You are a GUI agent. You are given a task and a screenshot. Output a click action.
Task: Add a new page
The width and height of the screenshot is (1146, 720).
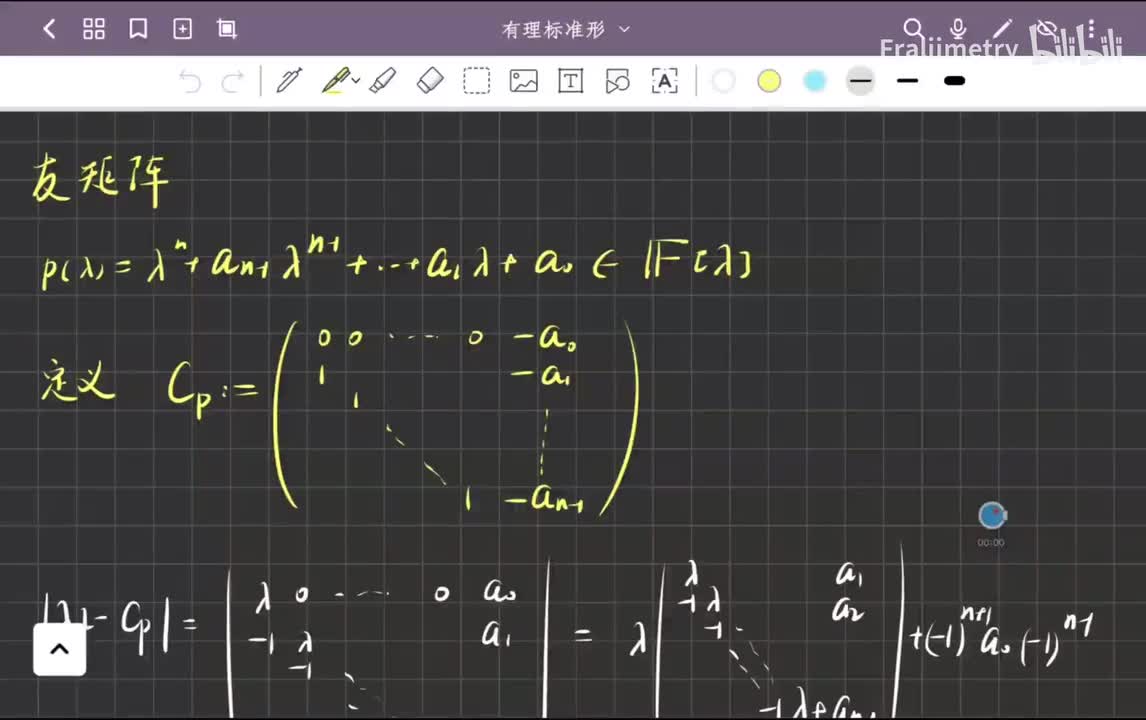click(183, 29)
